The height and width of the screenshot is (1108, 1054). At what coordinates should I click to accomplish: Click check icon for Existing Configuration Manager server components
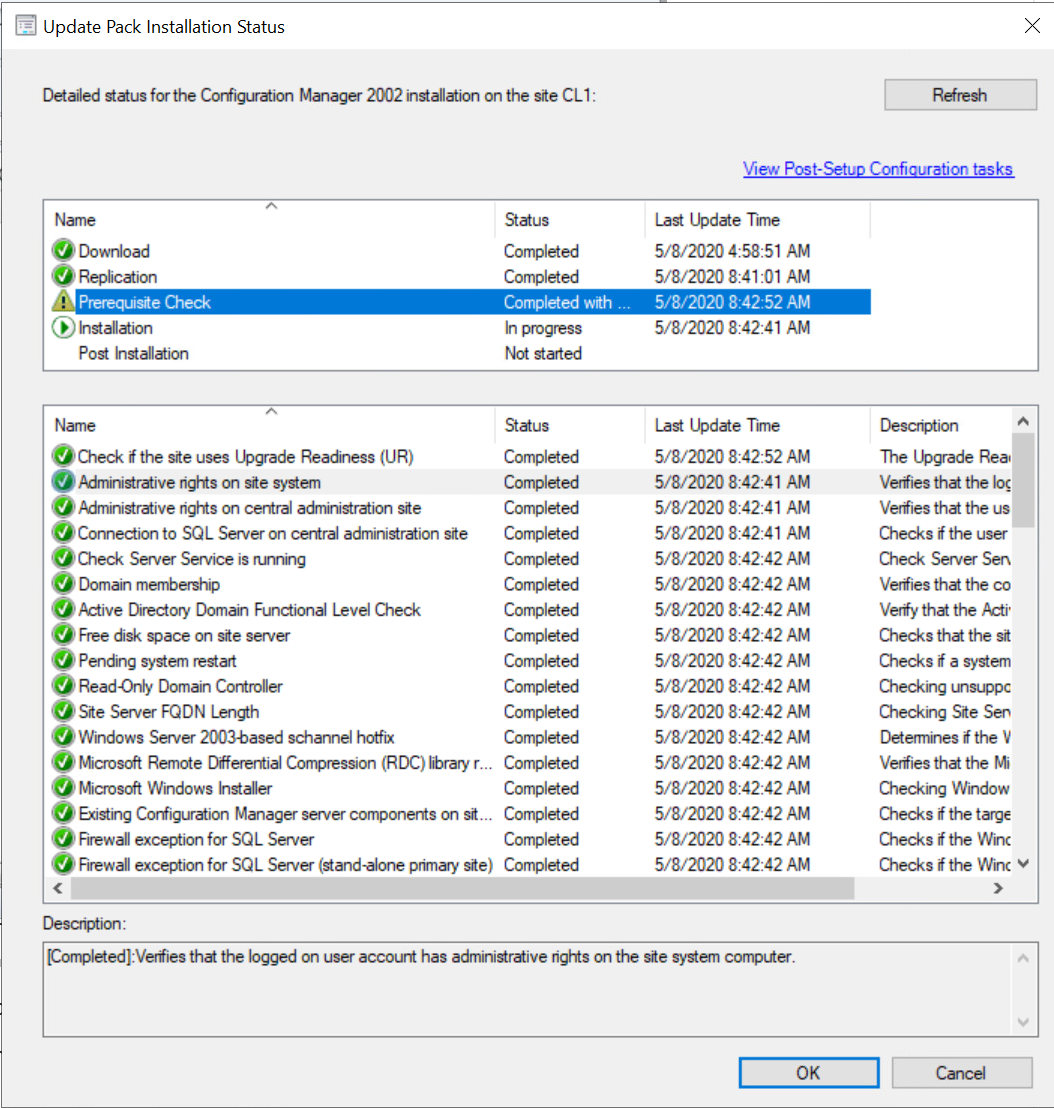click(x=63, y=813)
